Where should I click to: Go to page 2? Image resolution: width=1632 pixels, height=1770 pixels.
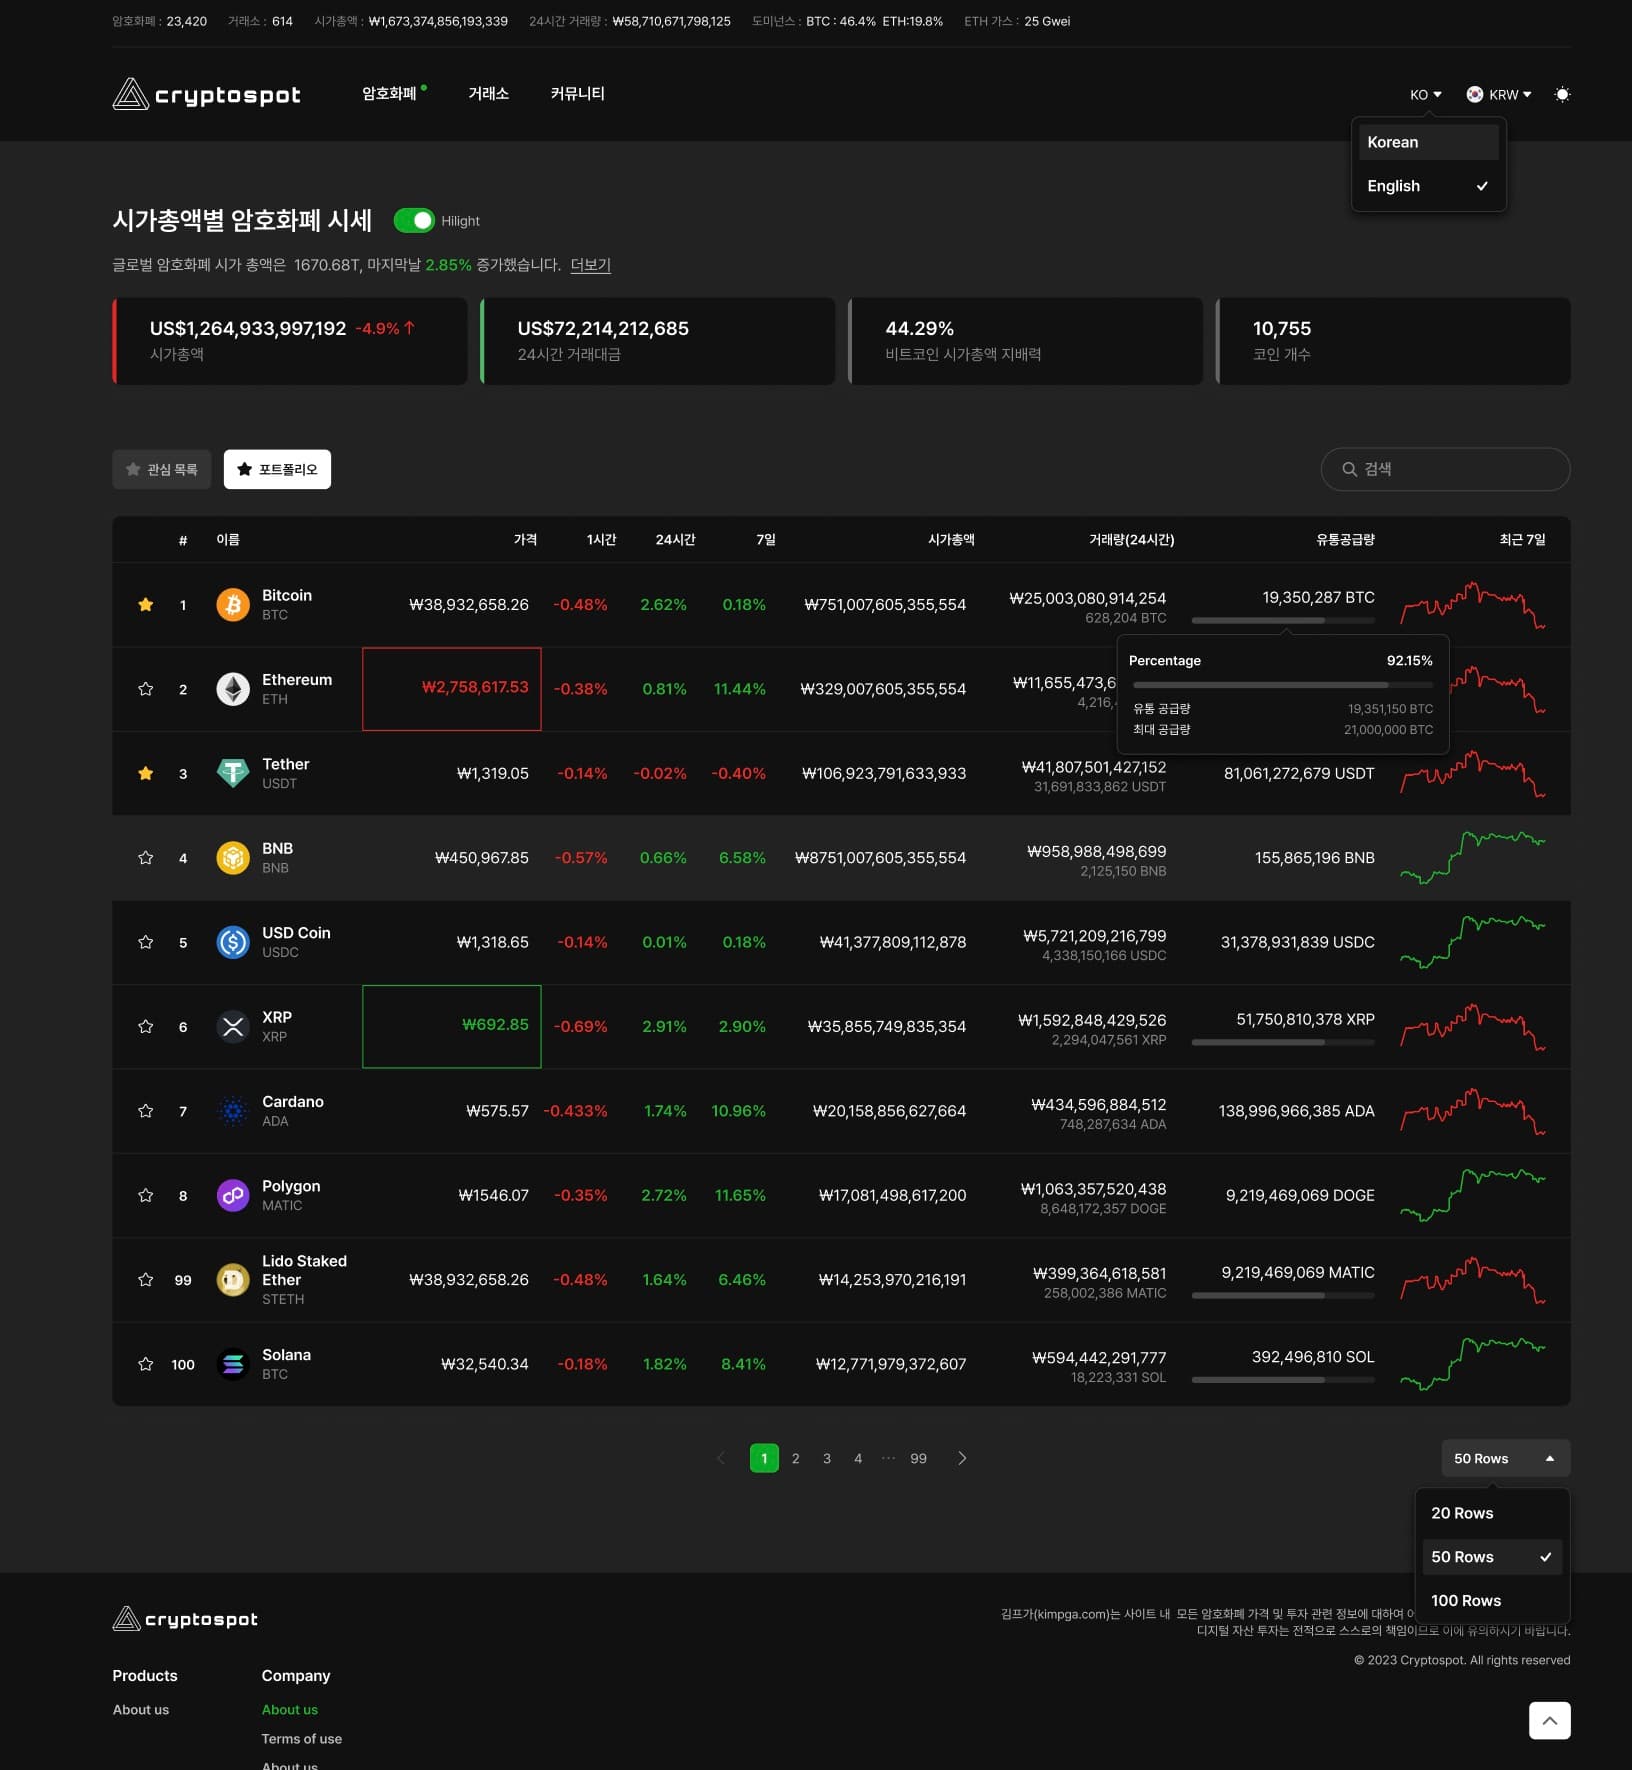(795, 1458)
